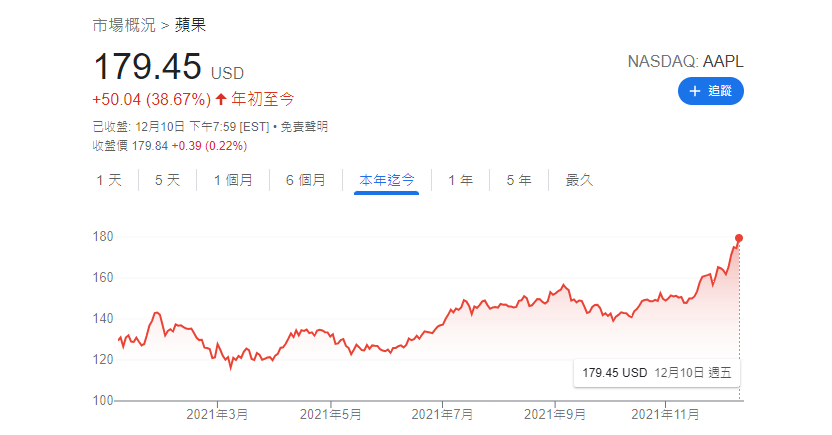Show the 最久 maximum range tab
The width and height of the screenshot is (832, 435).
(579, 180)
